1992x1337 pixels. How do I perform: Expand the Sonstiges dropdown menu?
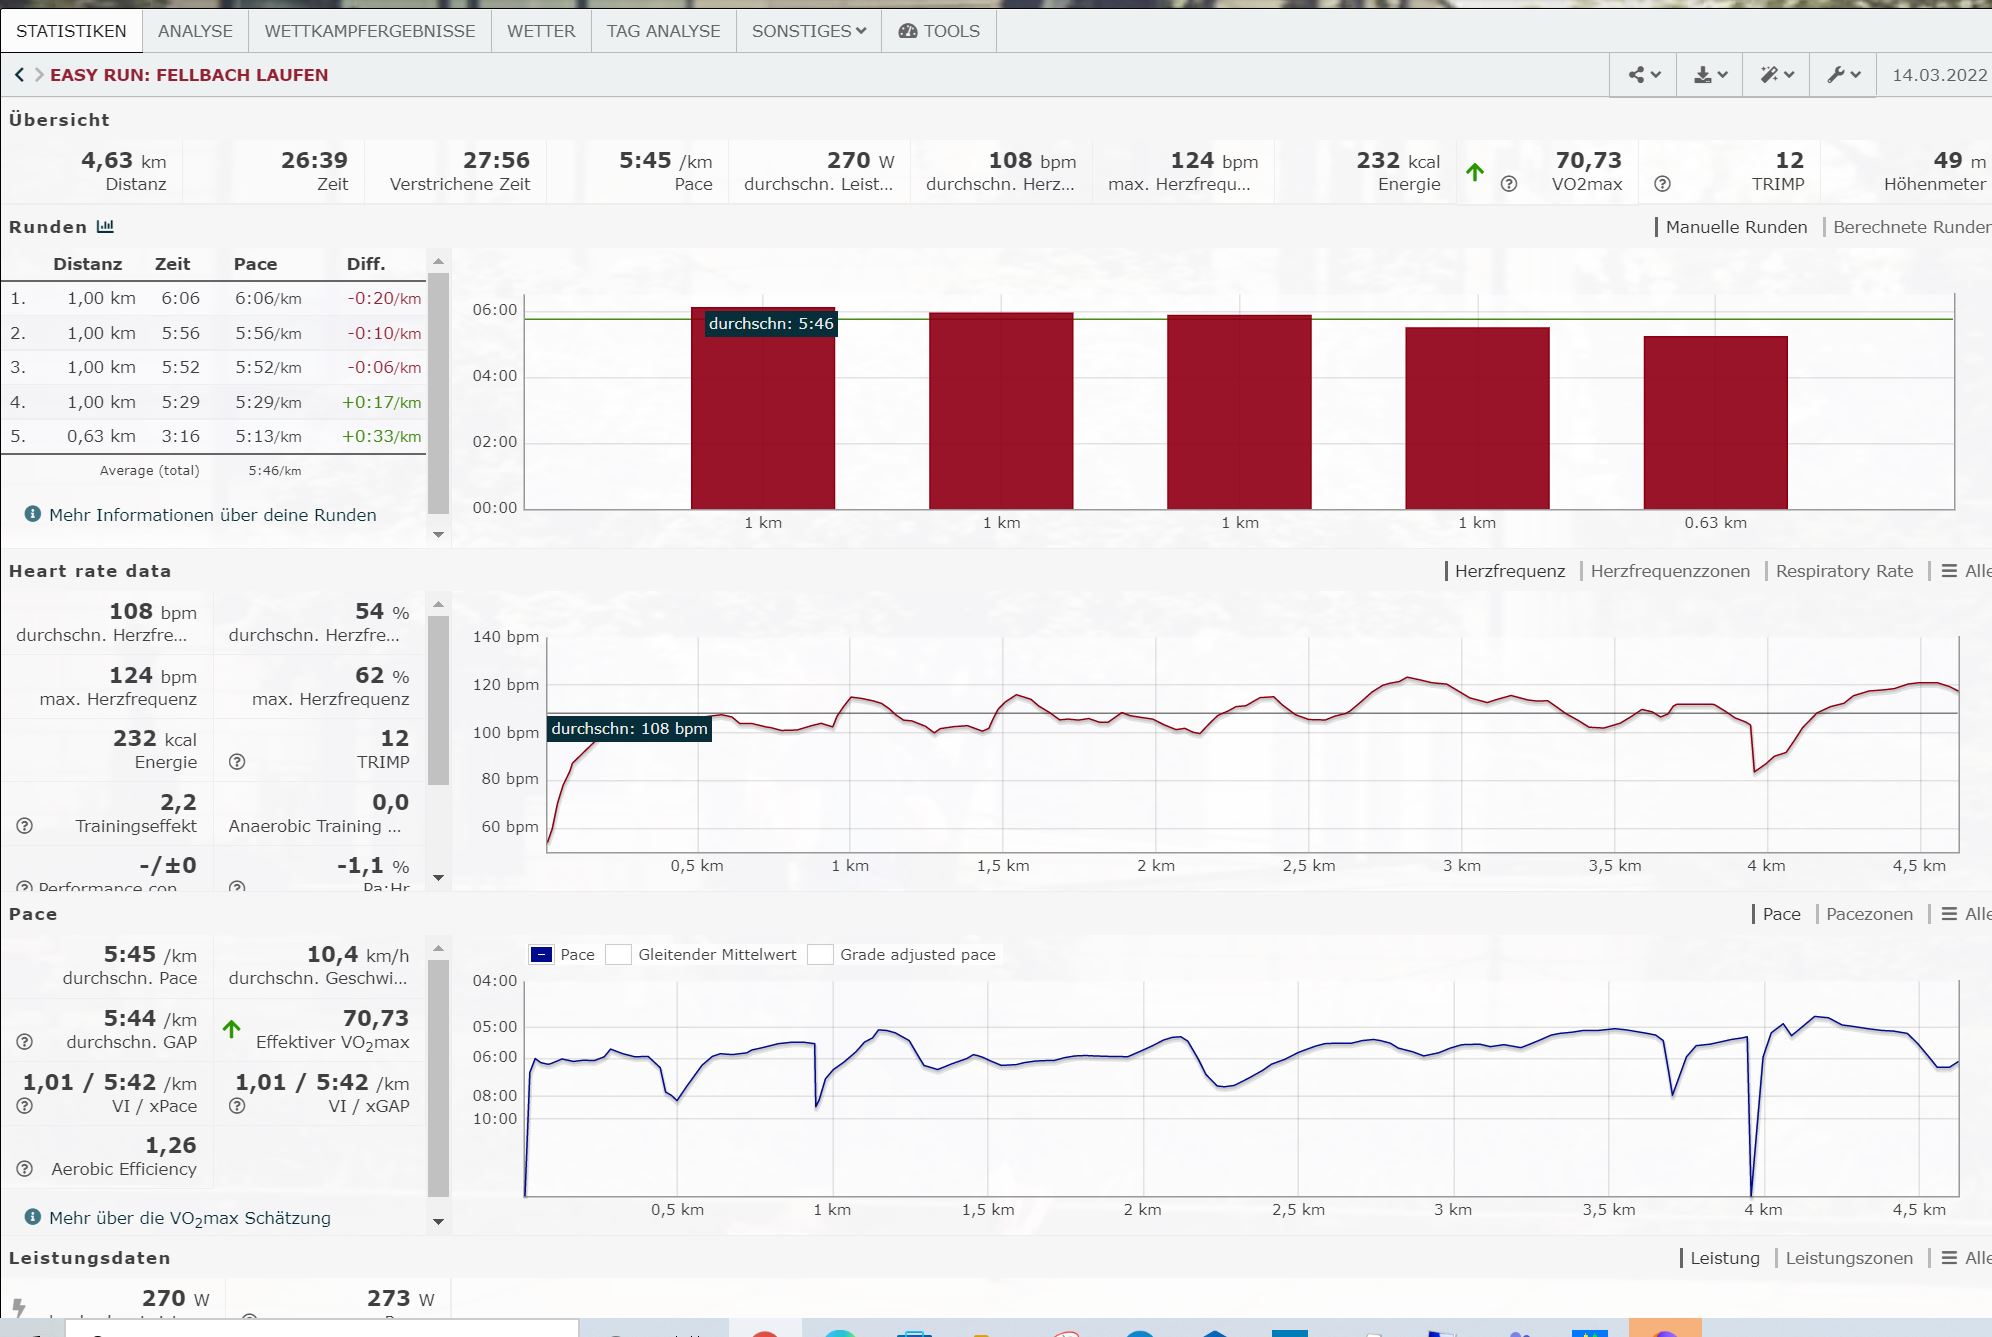tap(808, 31)
